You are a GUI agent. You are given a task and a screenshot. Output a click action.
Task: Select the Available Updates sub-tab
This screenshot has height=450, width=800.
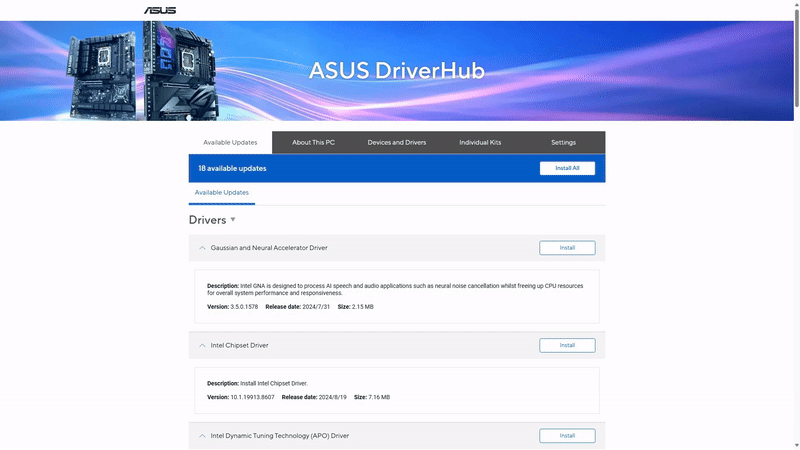pos(221,193)
